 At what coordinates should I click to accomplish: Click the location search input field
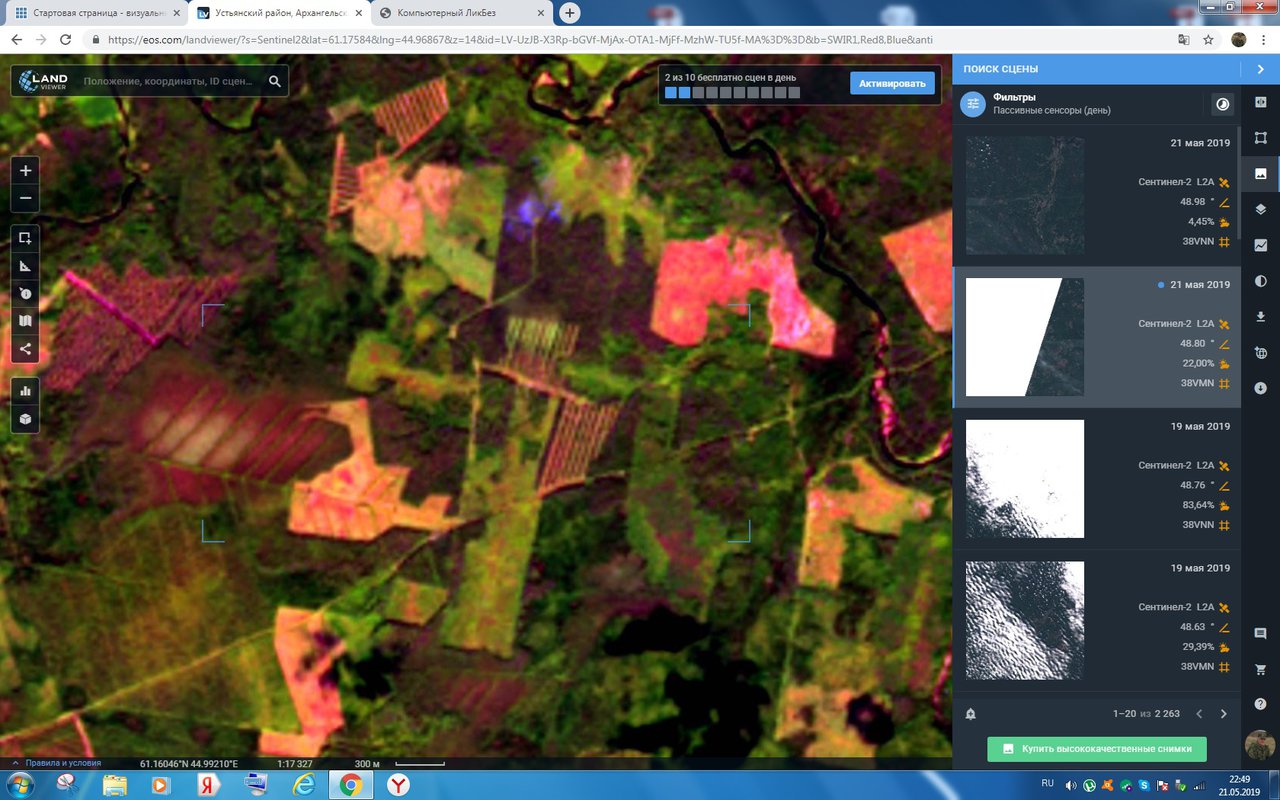[x=170, y=81]
